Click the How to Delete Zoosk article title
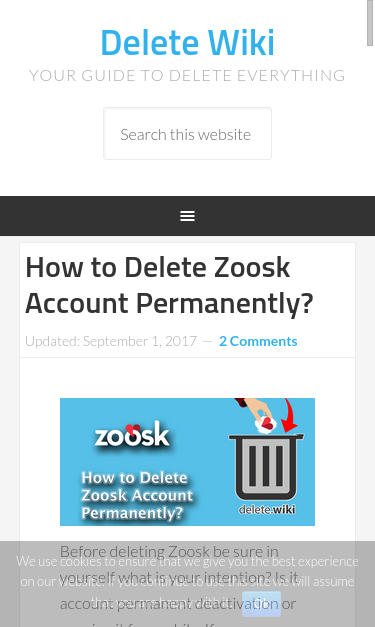 pyautogui.click(x=169, y=285)
